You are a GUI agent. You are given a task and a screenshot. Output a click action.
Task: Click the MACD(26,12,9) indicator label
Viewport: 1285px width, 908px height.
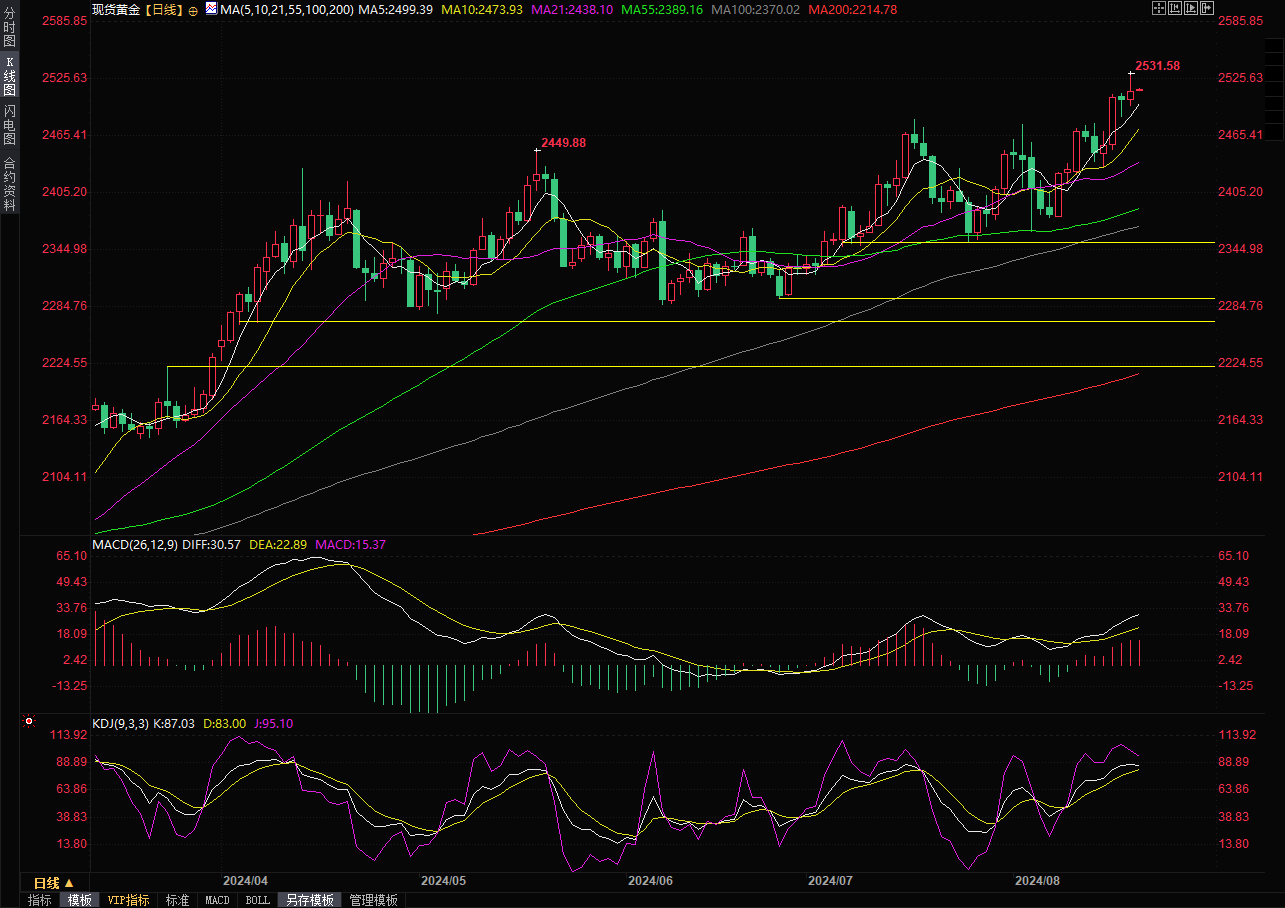click(135, 545)
